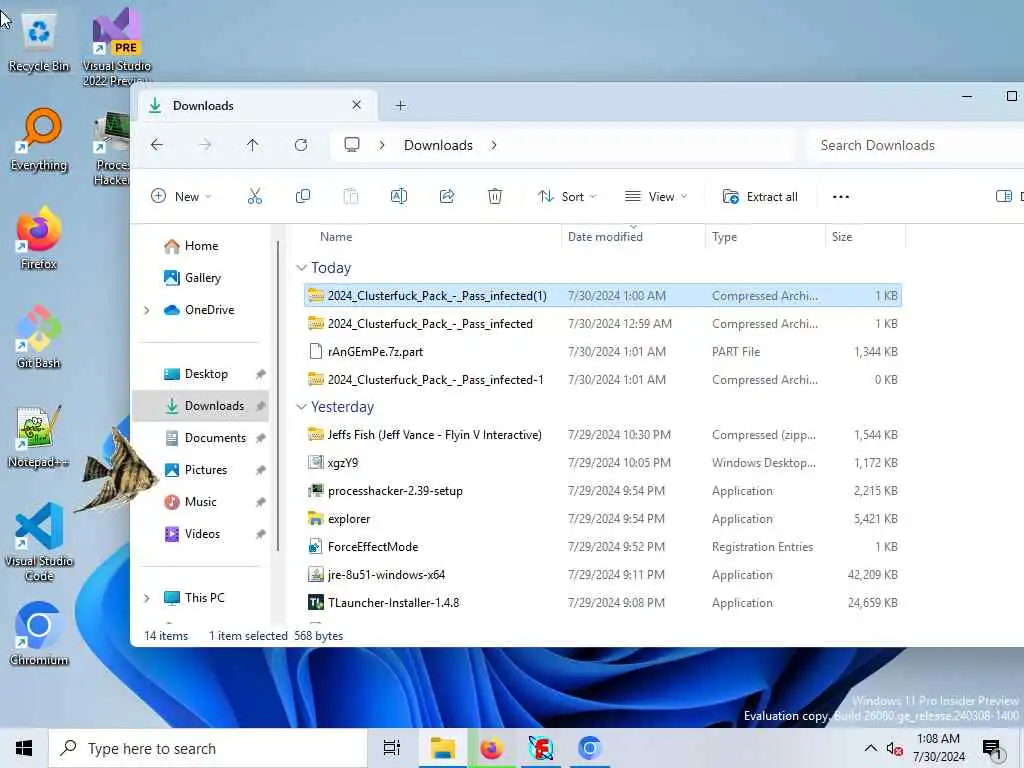Select the processhacker-2.39-setup file

click(x=603, y=490)
